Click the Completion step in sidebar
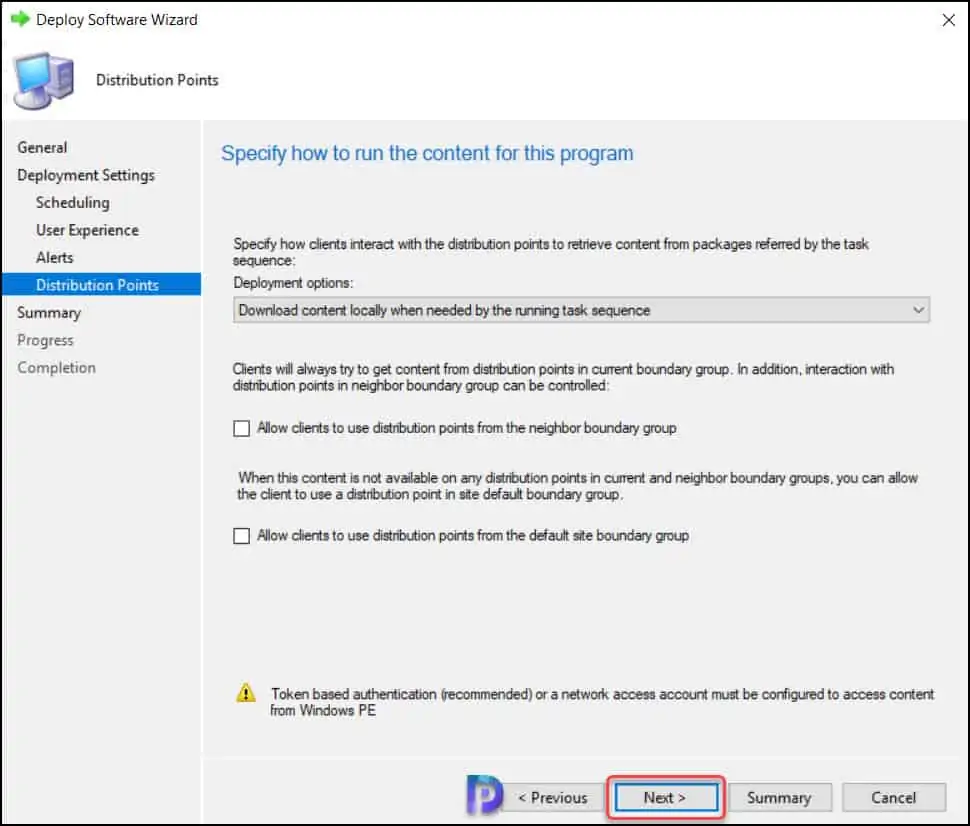This screenshot has height=826, width=970. (56, 368)
